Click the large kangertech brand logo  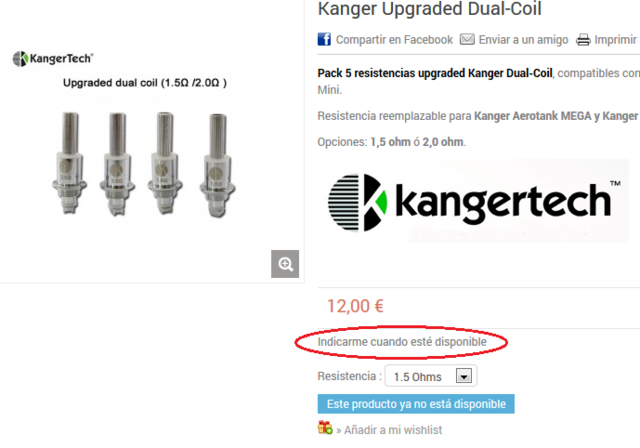(473, 202)
